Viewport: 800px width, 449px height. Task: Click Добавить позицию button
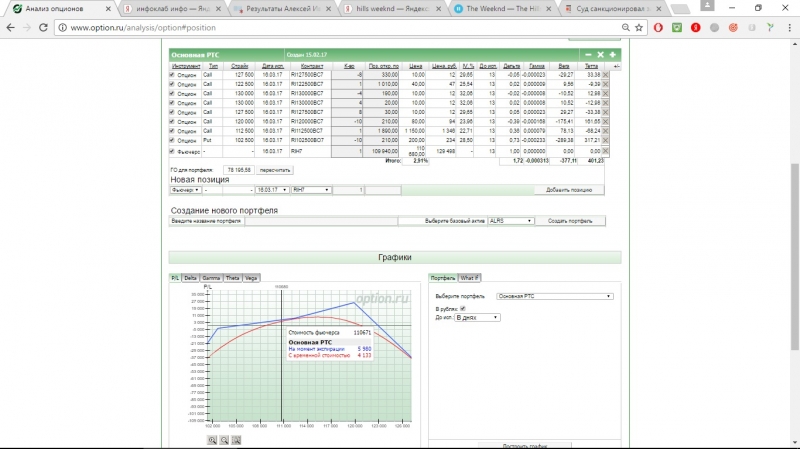(569, 190)
